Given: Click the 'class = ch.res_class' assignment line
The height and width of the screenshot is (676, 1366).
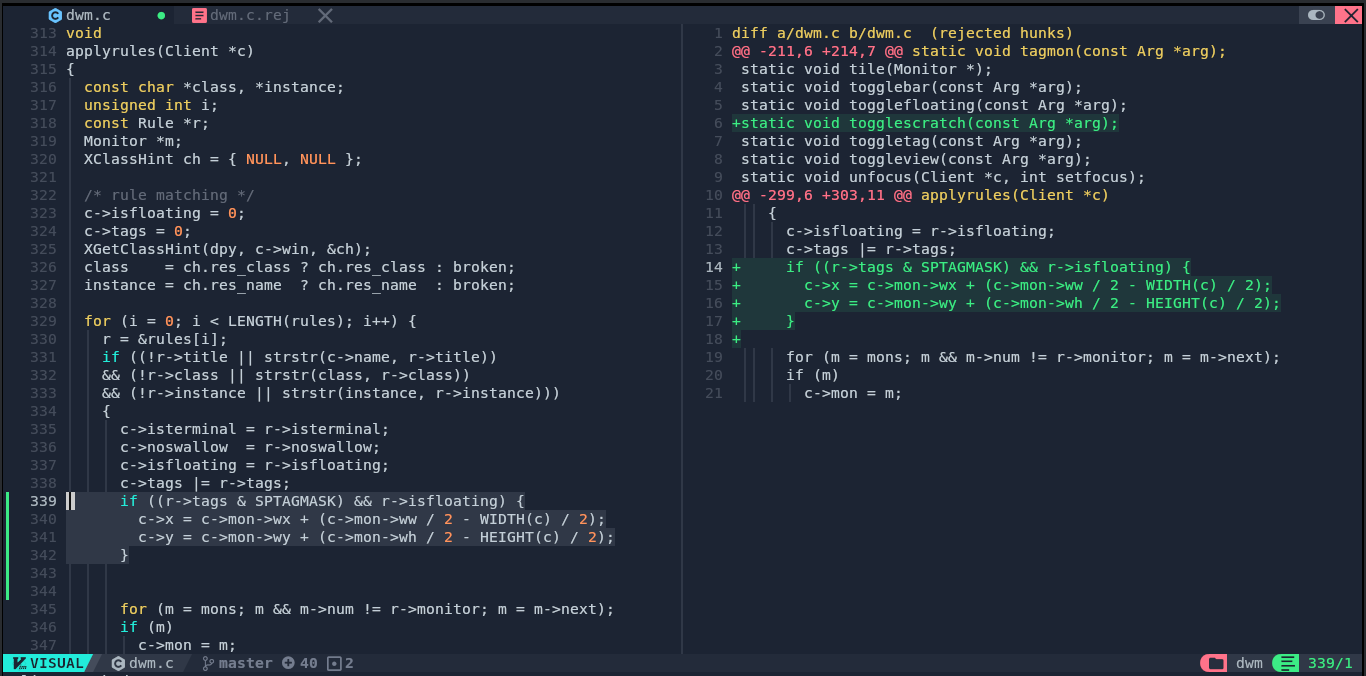Looking at the screenshot, I should tap(300, 267).
